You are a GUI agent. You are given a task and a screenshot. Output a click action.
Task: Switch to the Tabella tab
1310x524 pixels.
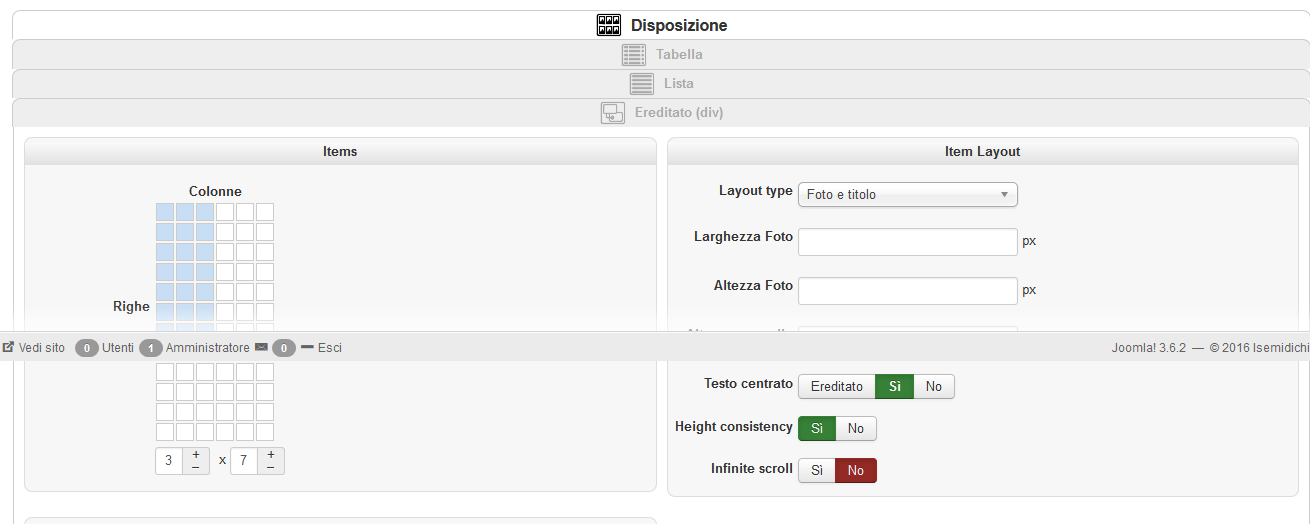tap(679, 55)
